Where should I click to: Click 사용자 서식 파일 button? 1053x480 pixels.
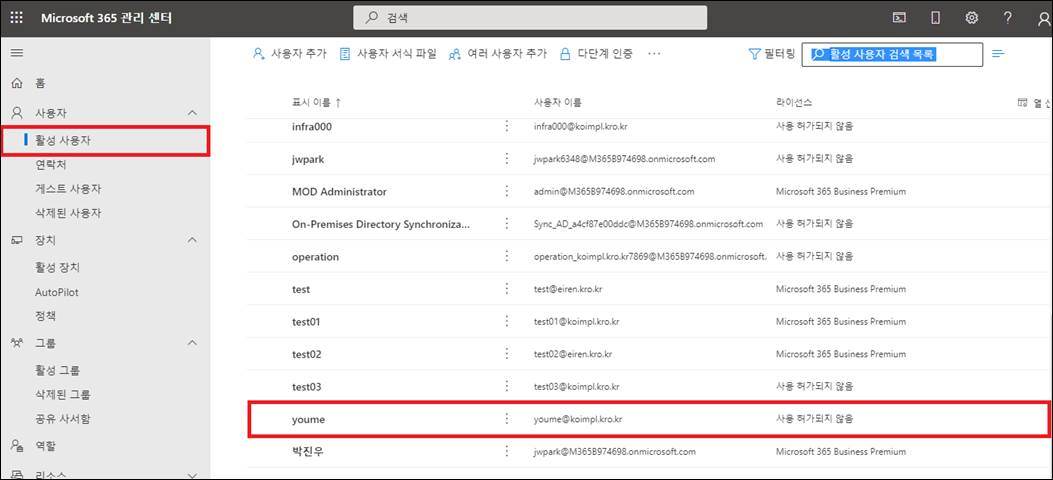click(388, 54)
